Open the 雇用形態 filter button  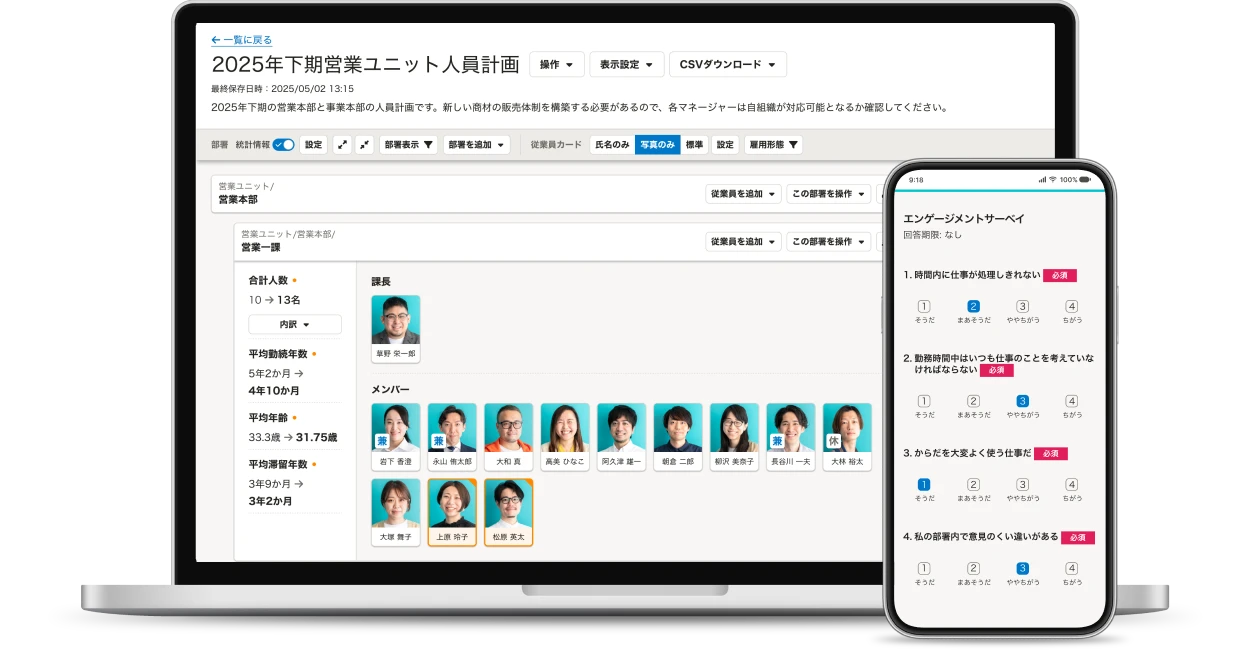tap(773, 145)
